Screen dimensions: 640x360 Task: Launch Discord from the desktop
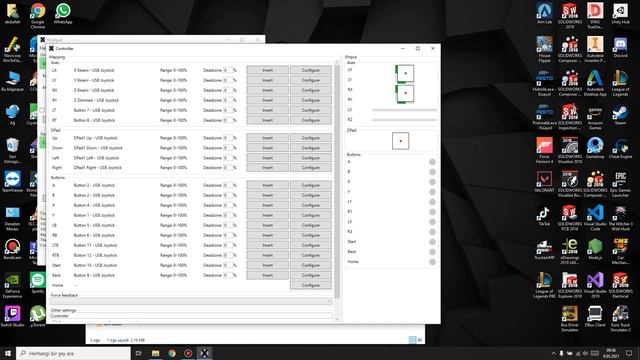(x=620, y=47)
